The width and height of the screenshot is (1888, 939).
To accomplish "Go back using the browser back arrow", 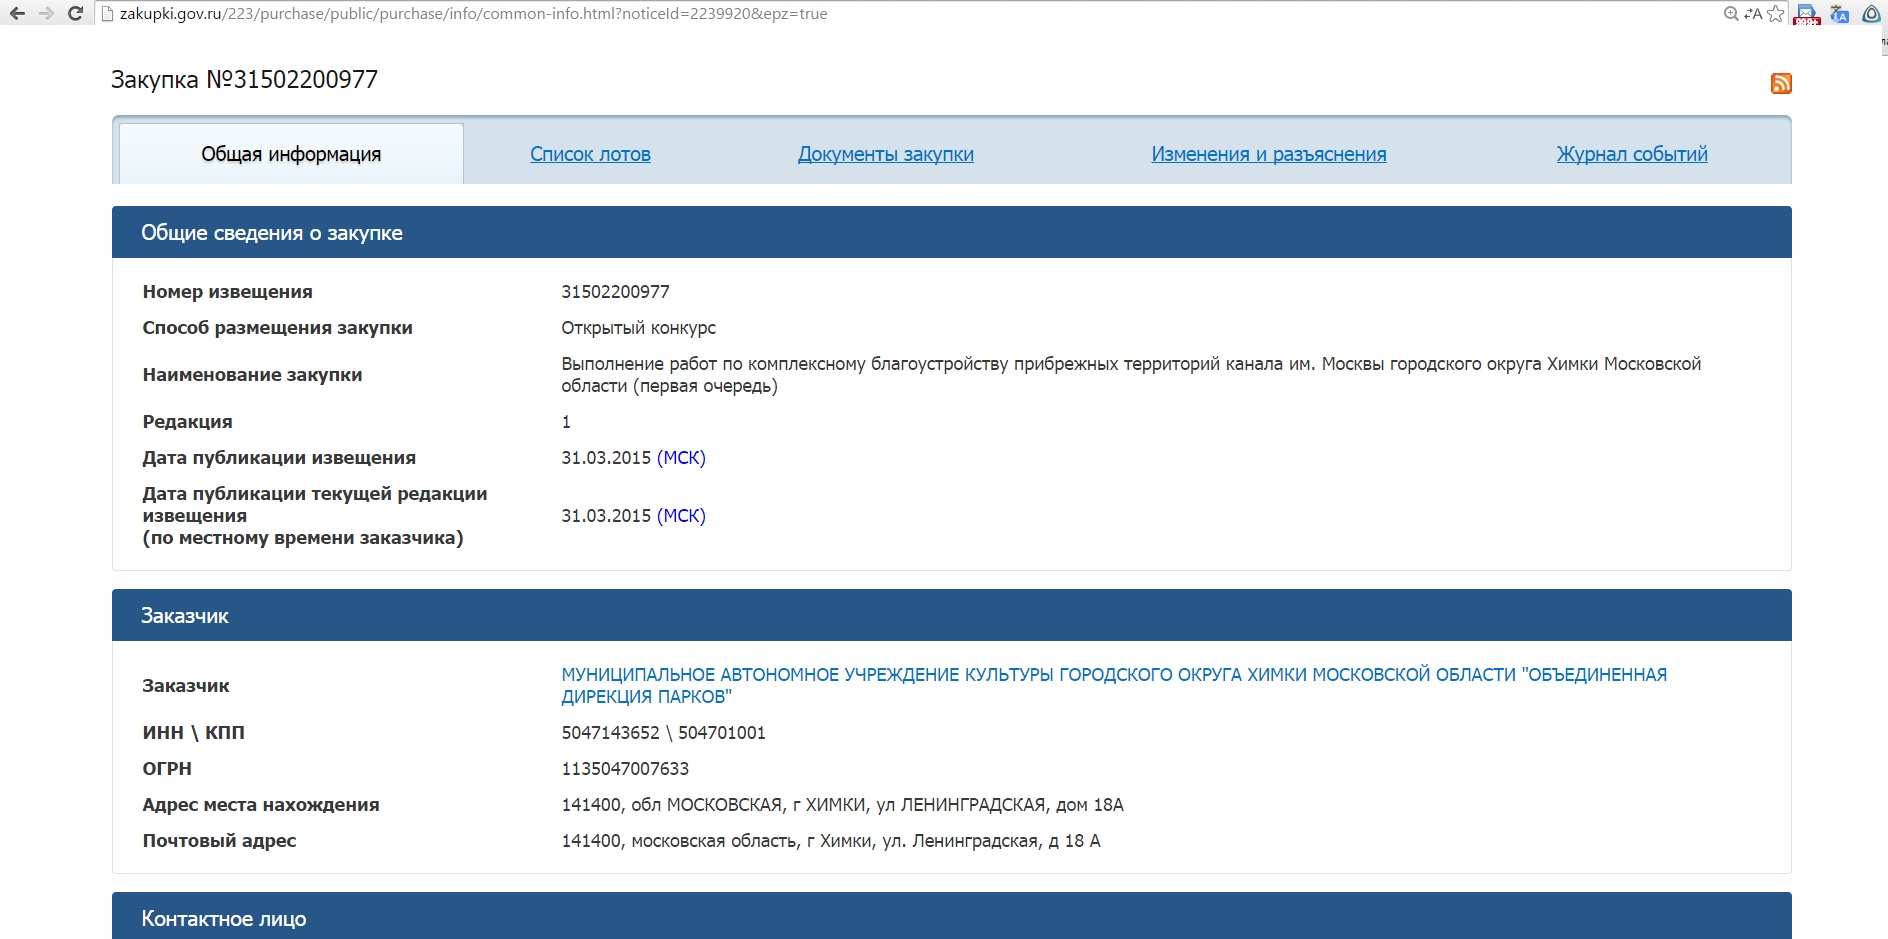I will point(17,14).
